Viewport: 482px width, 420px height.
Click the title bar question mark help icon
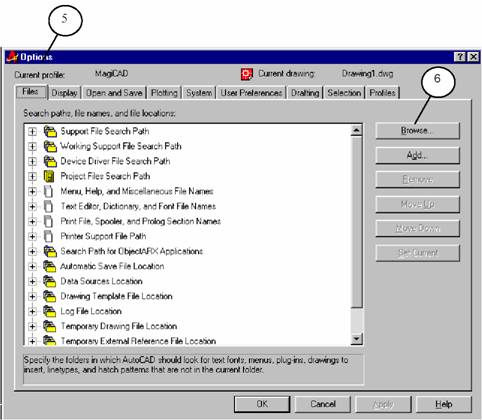tap(460, 57)
